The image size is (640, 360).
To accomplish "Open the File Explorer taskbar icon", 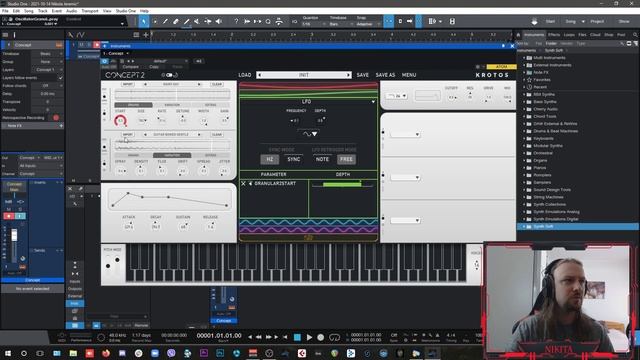I will click(x=73, y=353).
